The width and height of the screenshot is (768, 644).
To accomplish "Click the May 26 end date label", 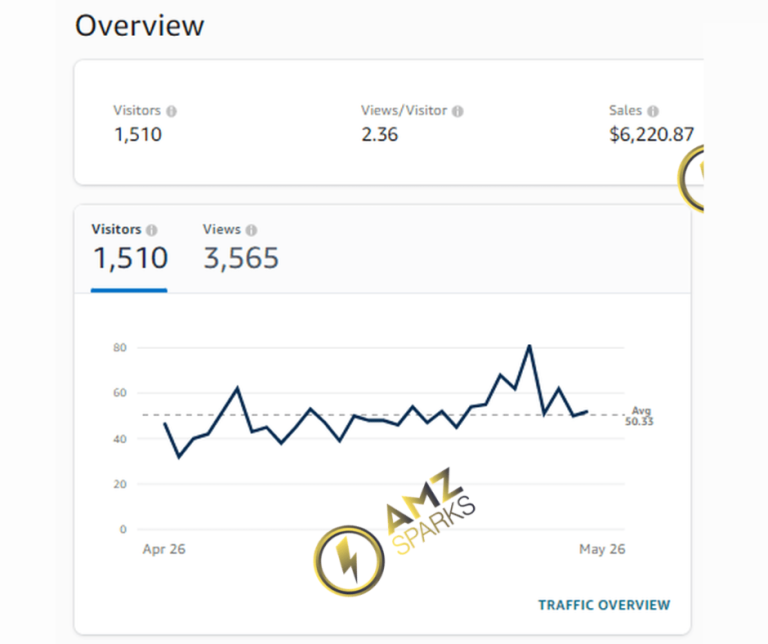I will (602, 549).
